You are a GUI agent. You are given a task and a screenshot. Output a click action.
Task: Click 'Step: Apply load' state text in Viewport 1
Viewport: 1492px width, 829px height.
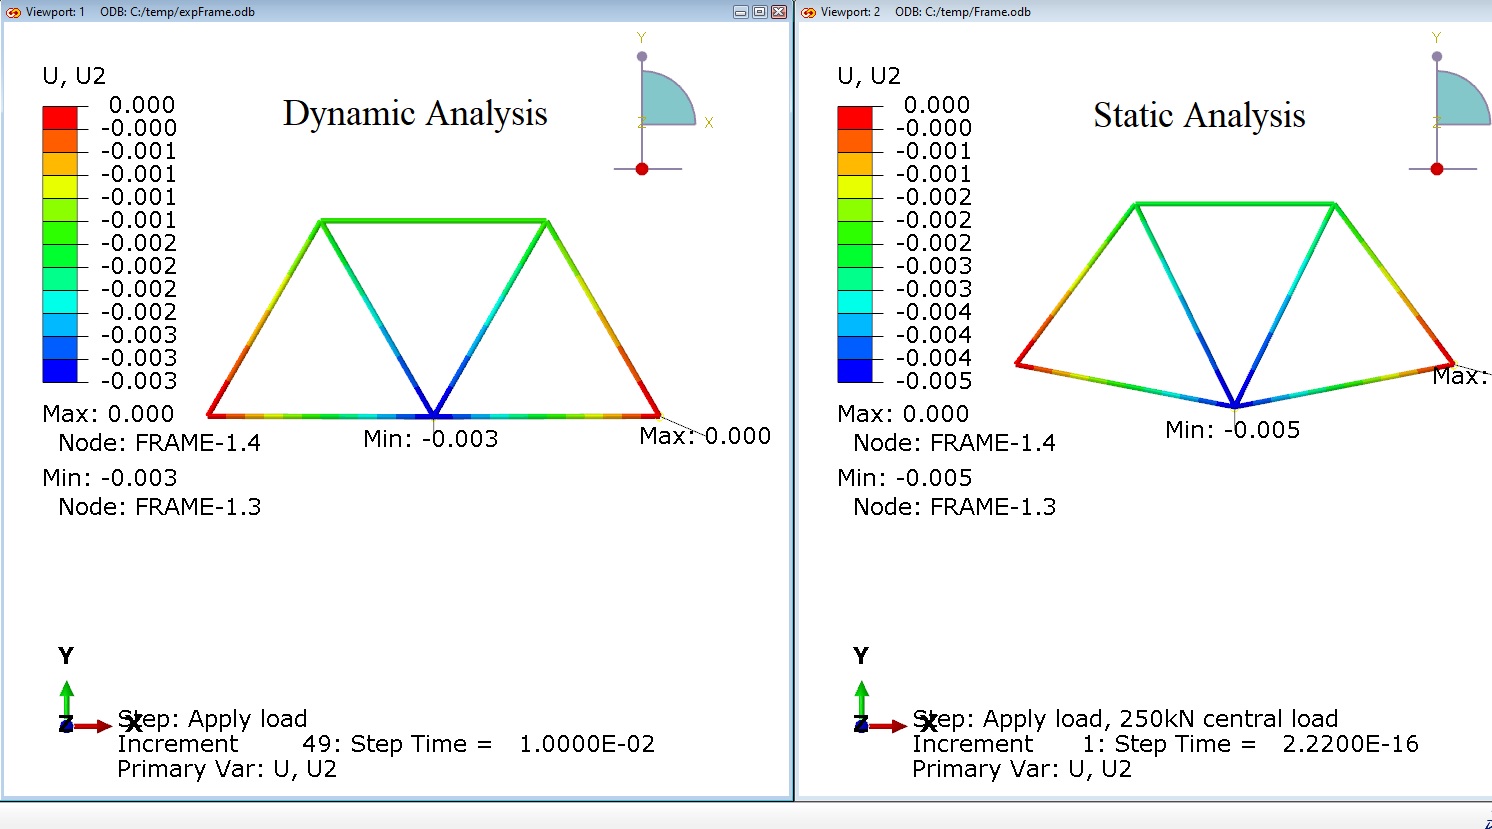(x=213, y=719)
